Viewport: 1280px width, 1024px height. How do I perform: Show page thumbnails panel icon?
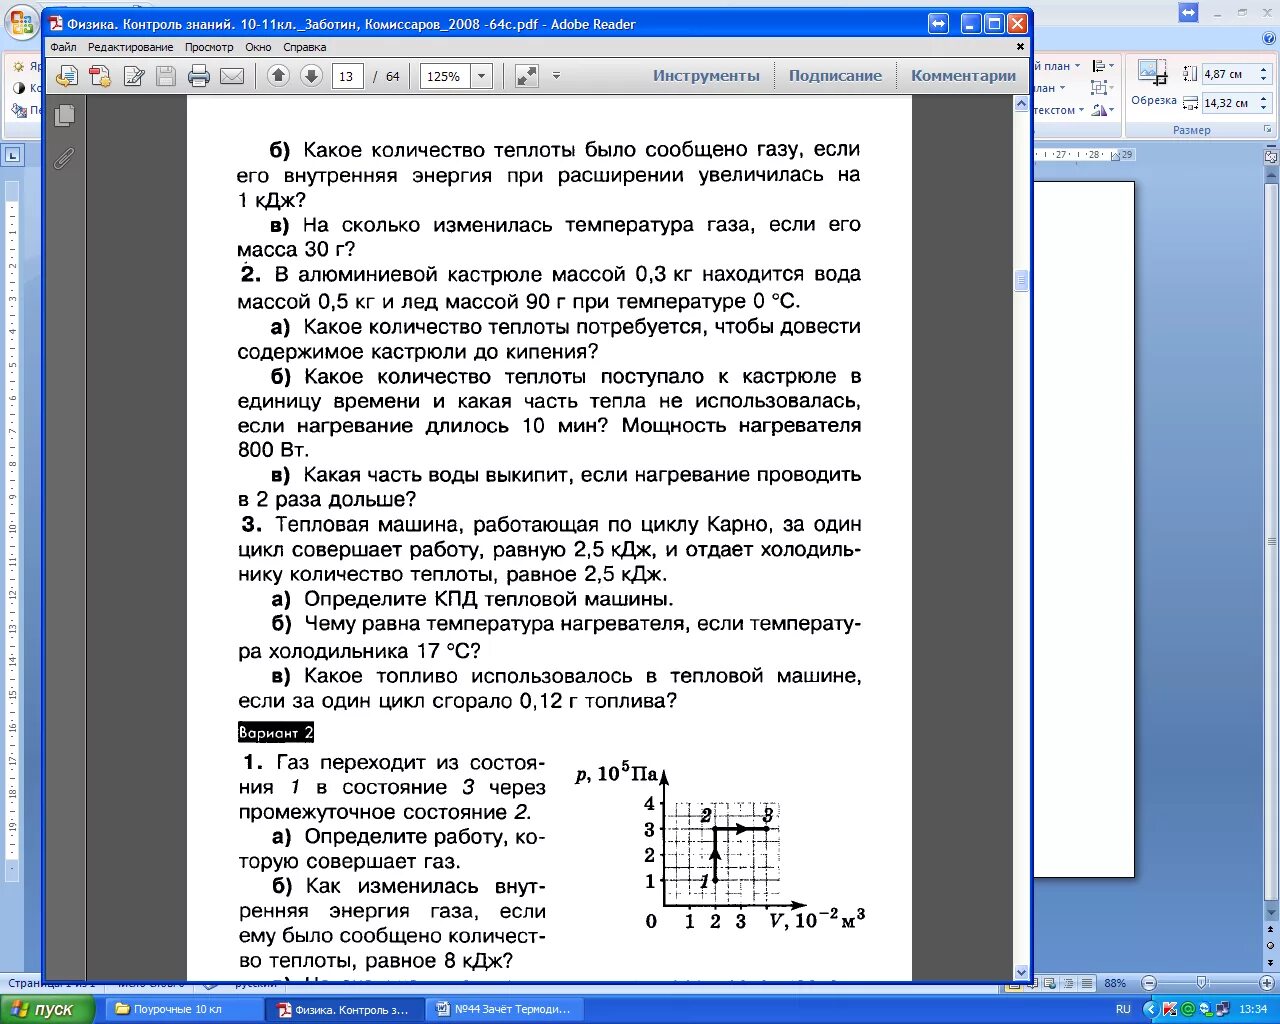coord(64,116)
